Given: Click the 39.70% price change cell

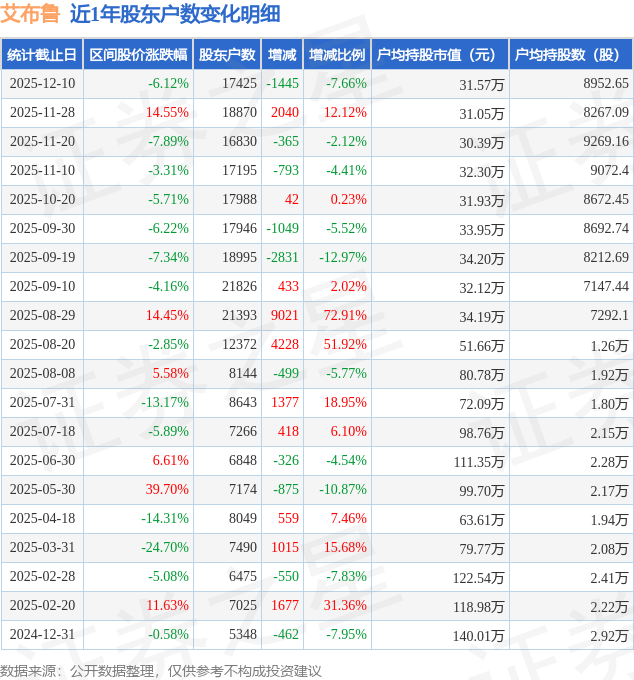Looking at the screenshot, I should click(167, 490).
